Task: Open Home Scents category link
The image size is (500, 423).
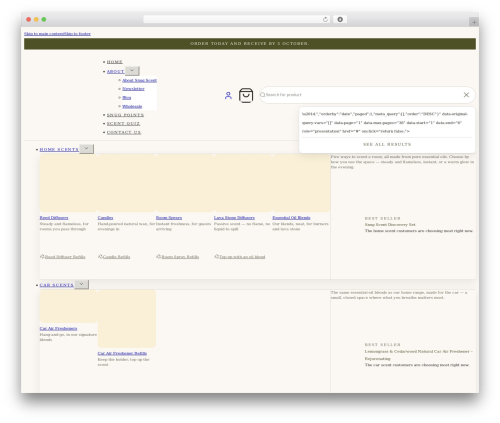Action: [59, 150]
